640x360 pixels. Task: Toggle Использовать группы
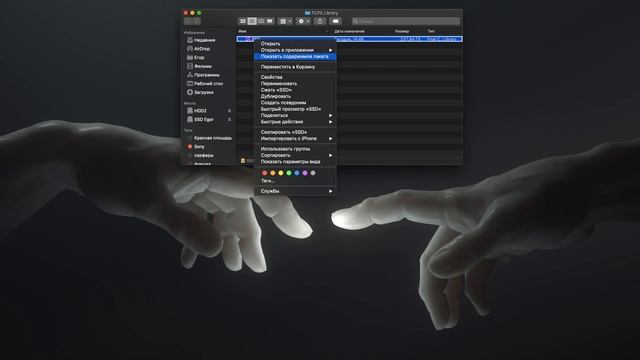click(295, 149)
